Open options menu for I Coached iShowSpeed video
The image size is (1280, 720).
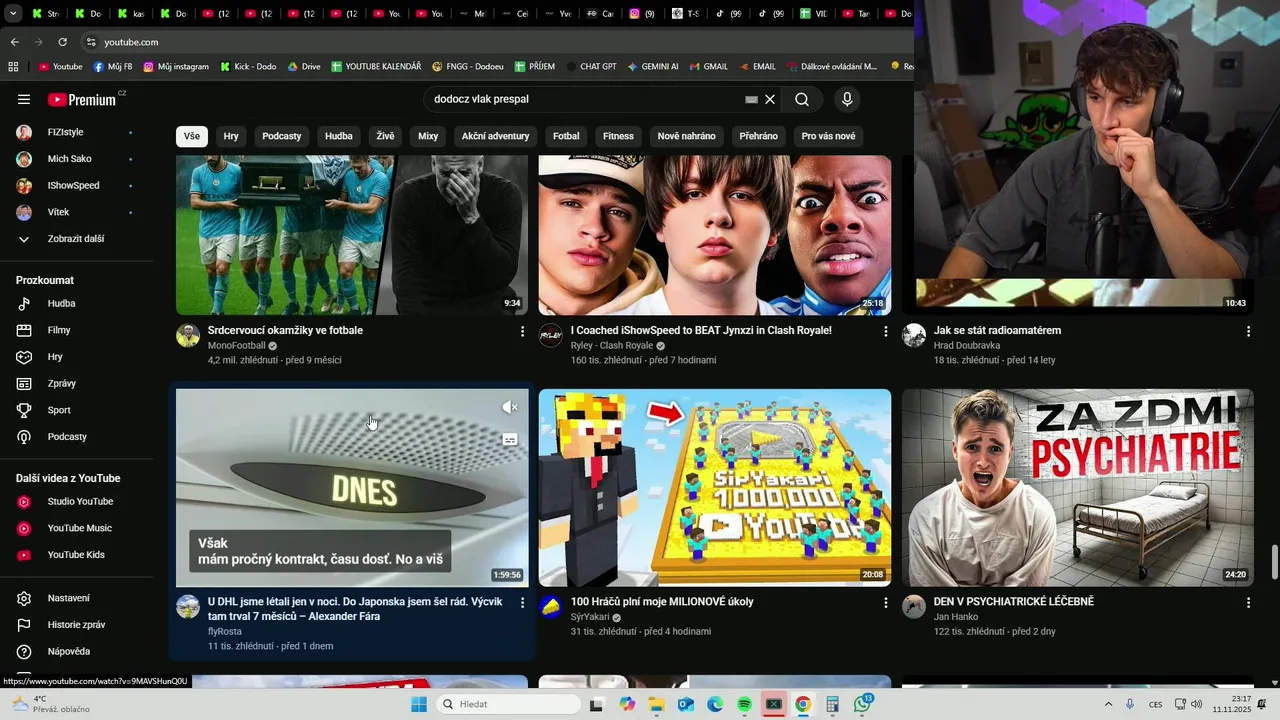[x=885, y=331]
